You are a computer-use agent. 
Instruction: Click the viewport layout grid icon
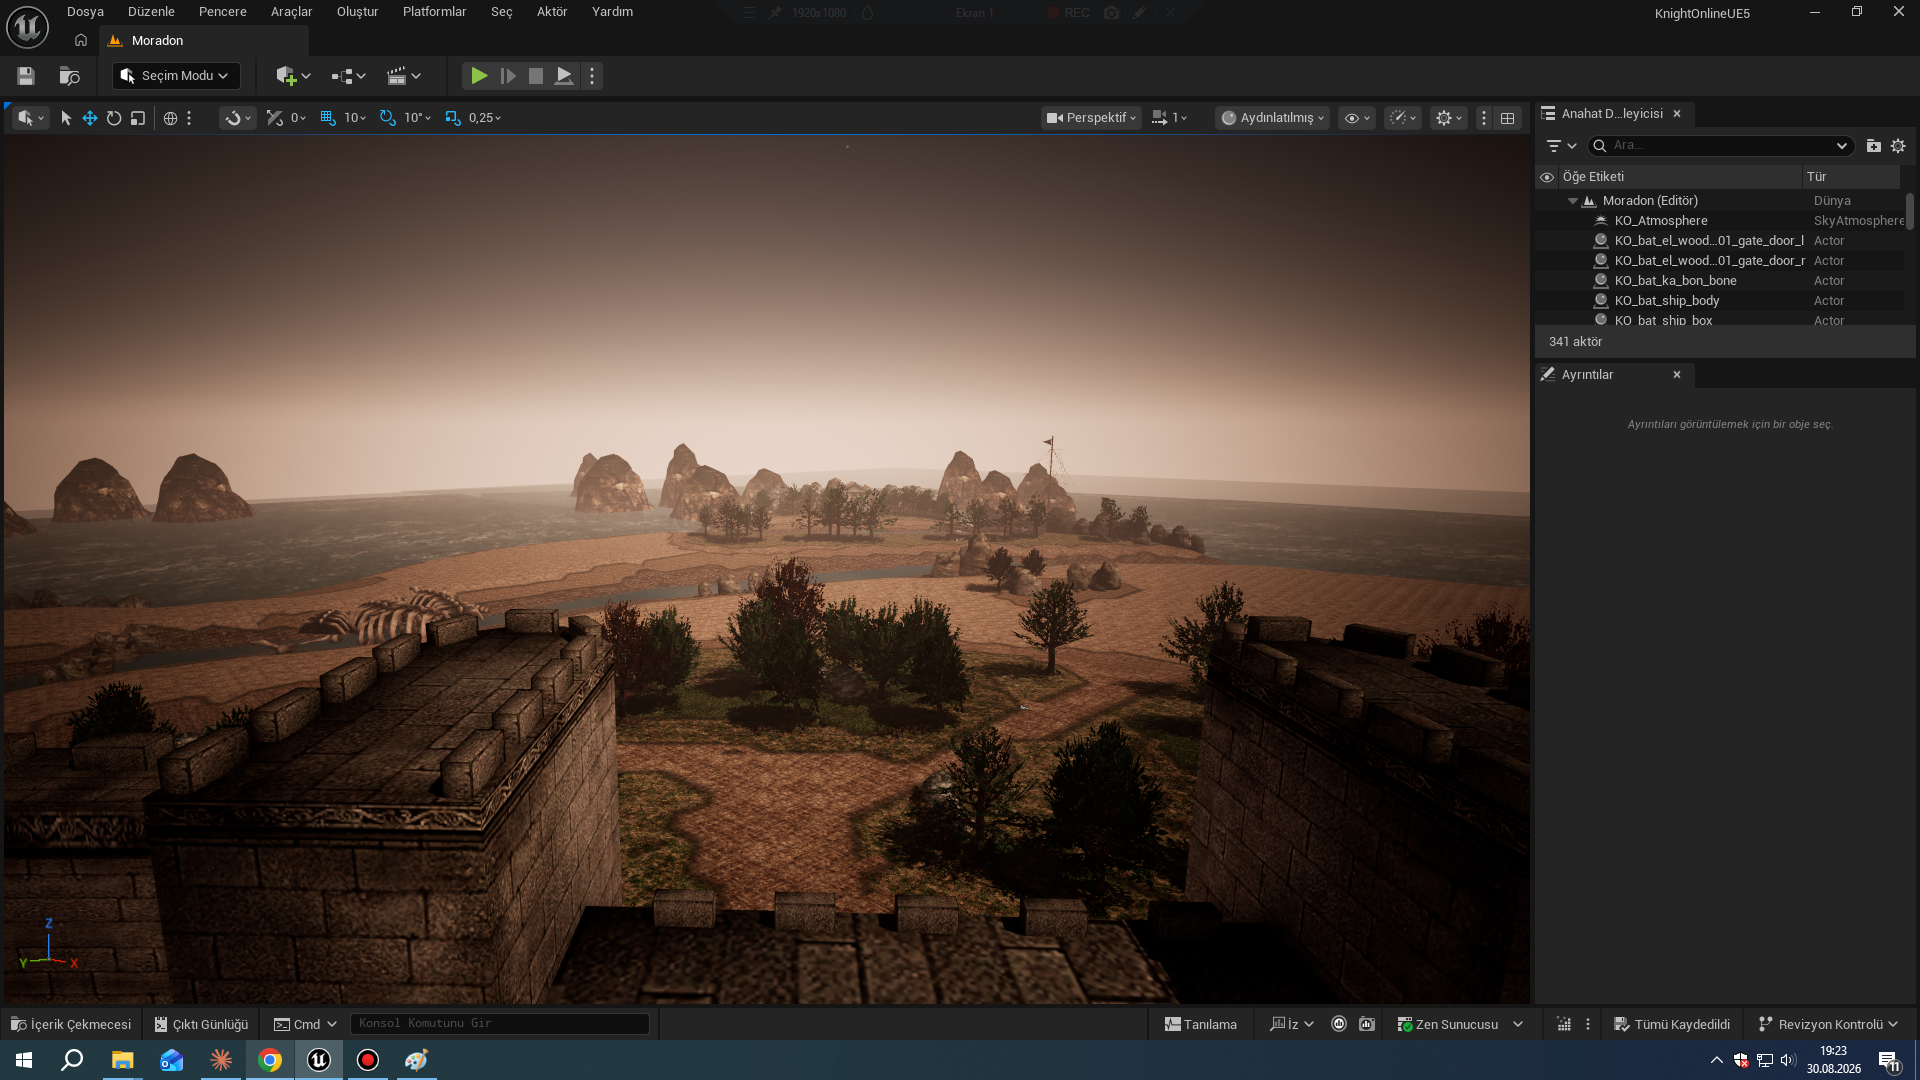(1507, 118)
